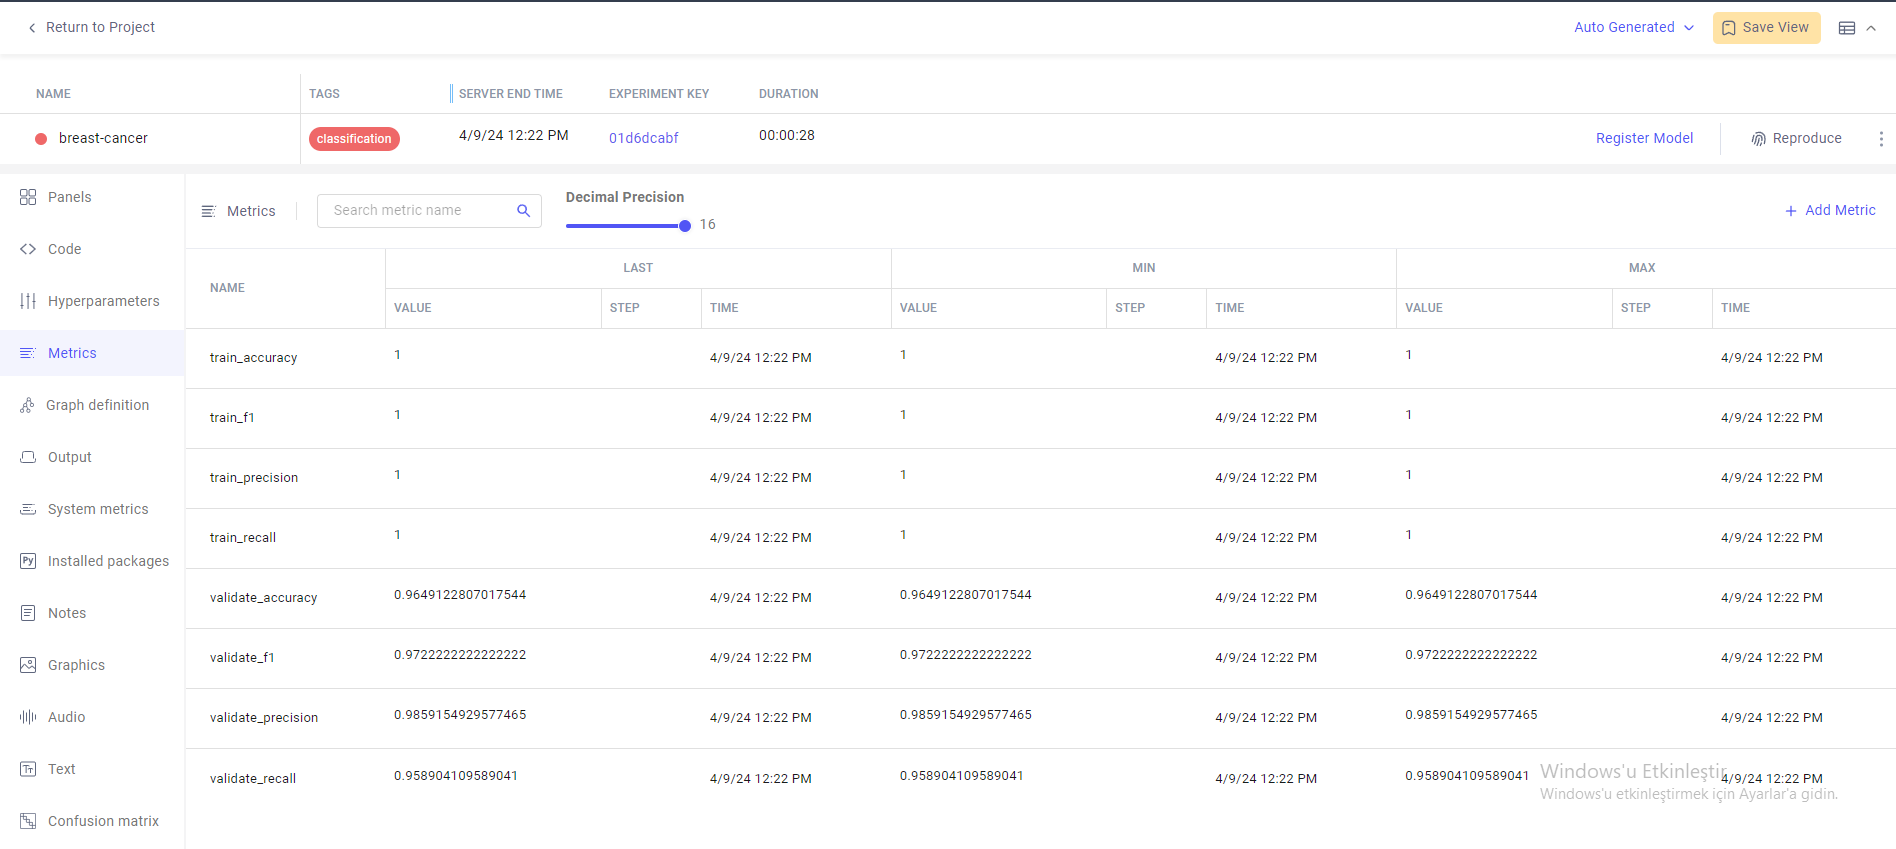Open experiment key 01d6dcabf link

coord(644,138)
